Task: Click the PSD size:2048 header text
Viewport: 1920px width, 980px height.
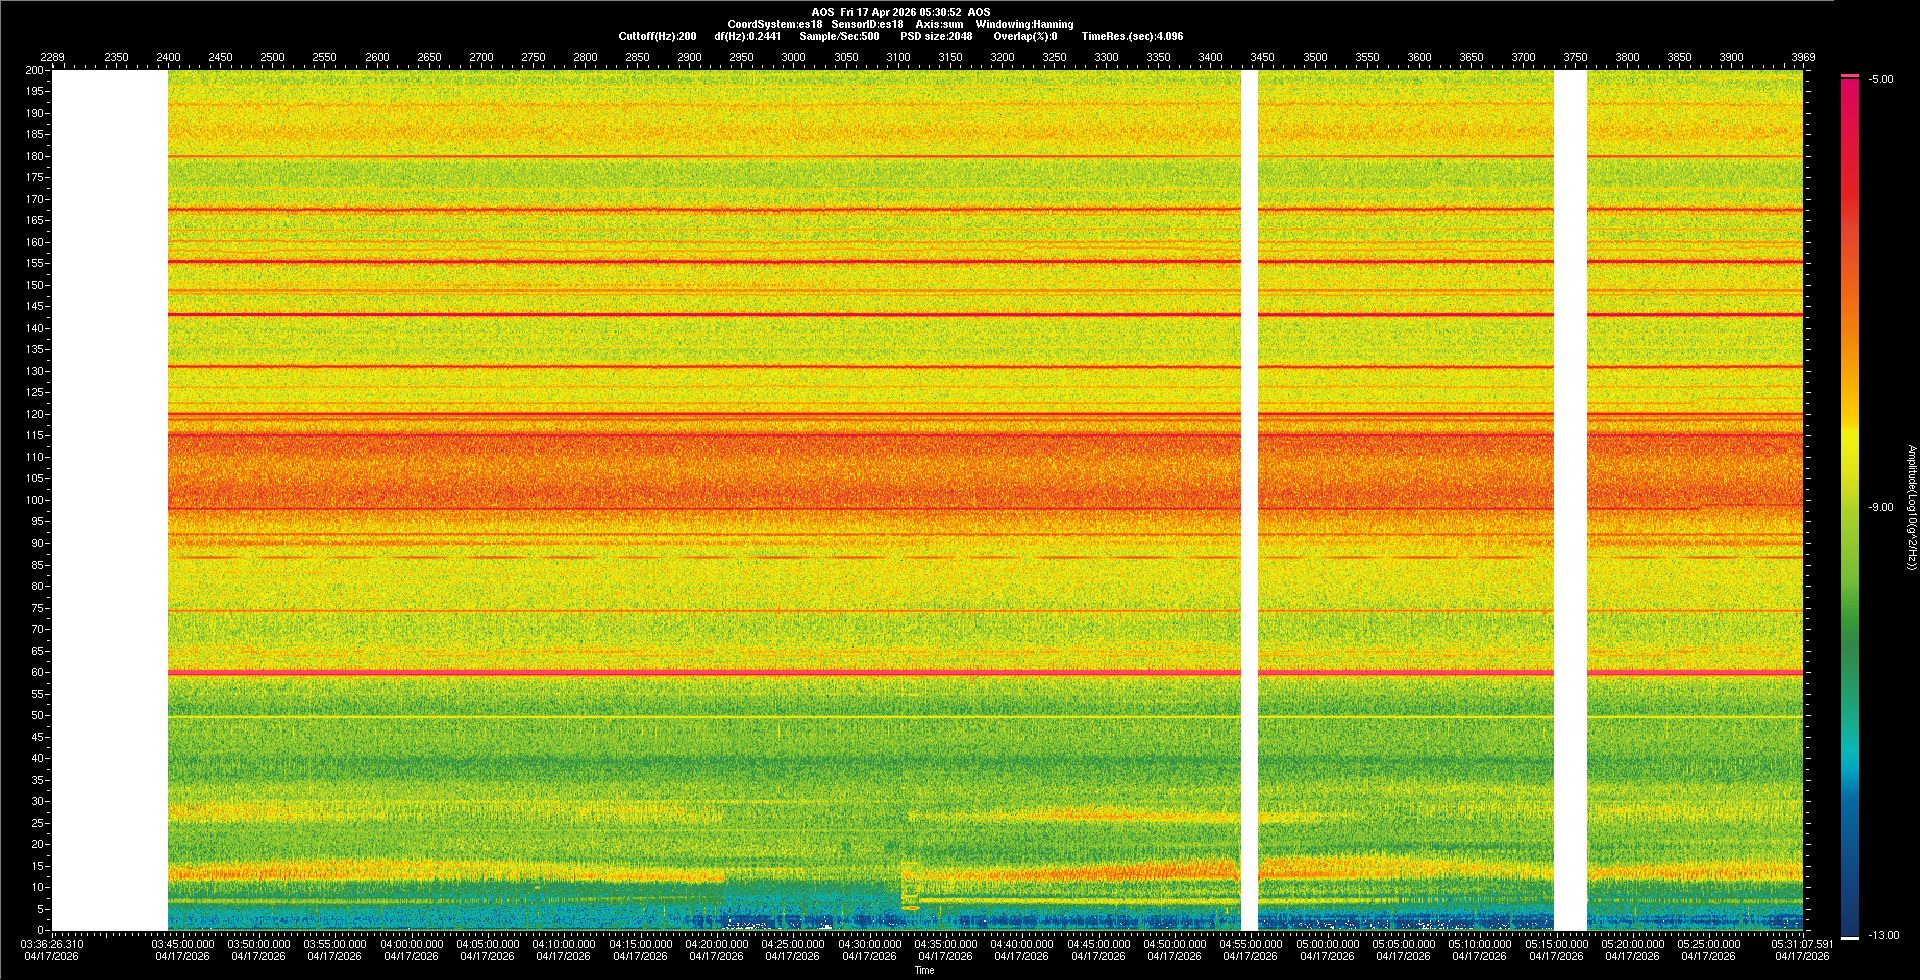Action: click(x=936, y=37)
